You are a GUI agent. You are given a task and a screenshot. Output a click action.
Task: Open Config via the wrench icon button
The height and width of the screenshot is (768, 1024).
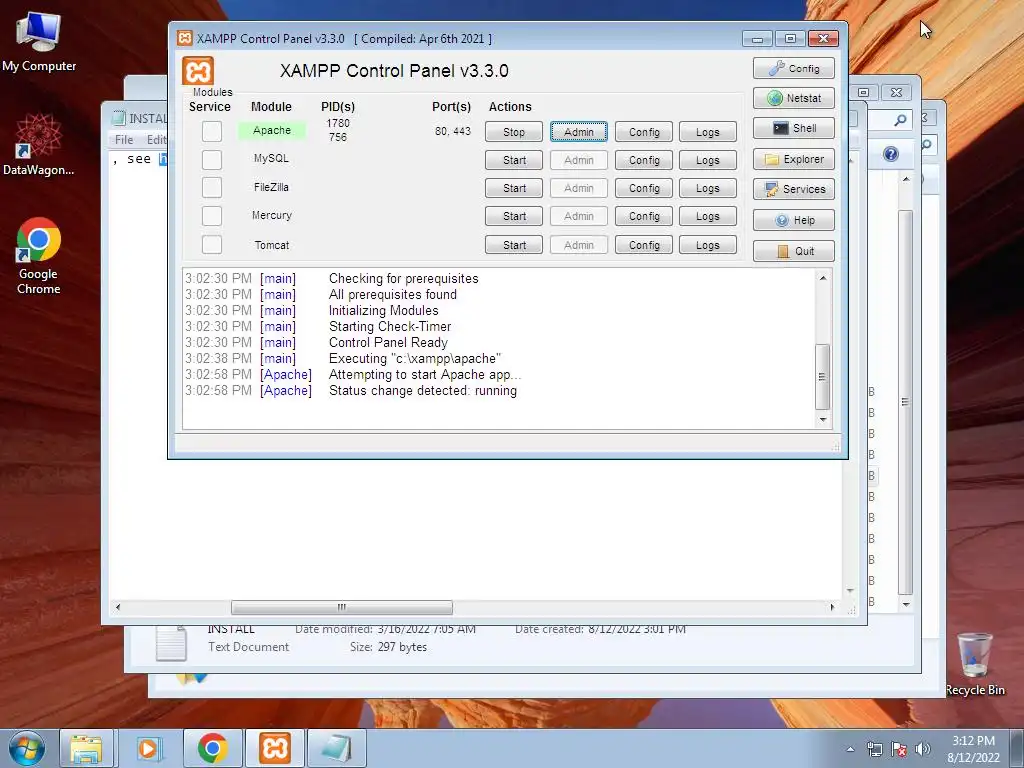793,68
